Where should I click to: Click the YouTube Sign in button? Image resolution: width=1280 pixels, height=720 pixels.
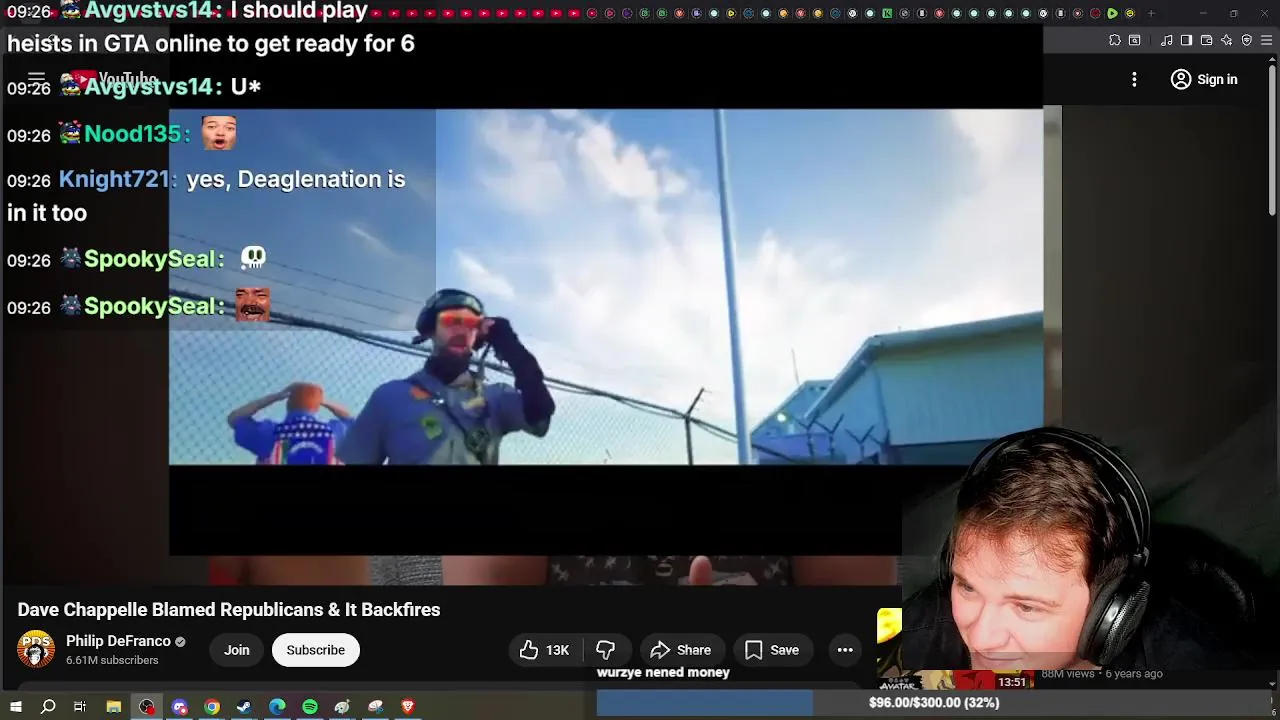(1205, 79)
